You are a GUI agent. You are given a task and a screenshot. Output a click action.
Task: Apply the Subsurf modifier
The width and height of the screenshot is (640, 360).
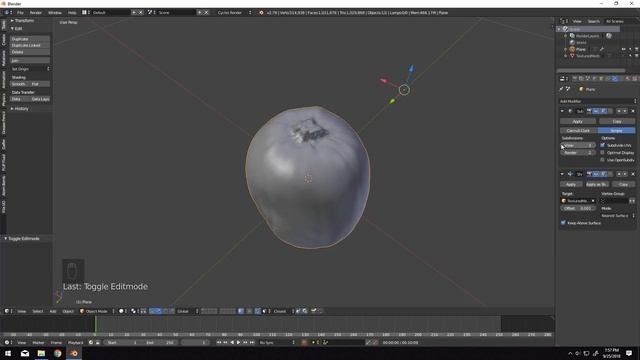[x=578, y=121]
